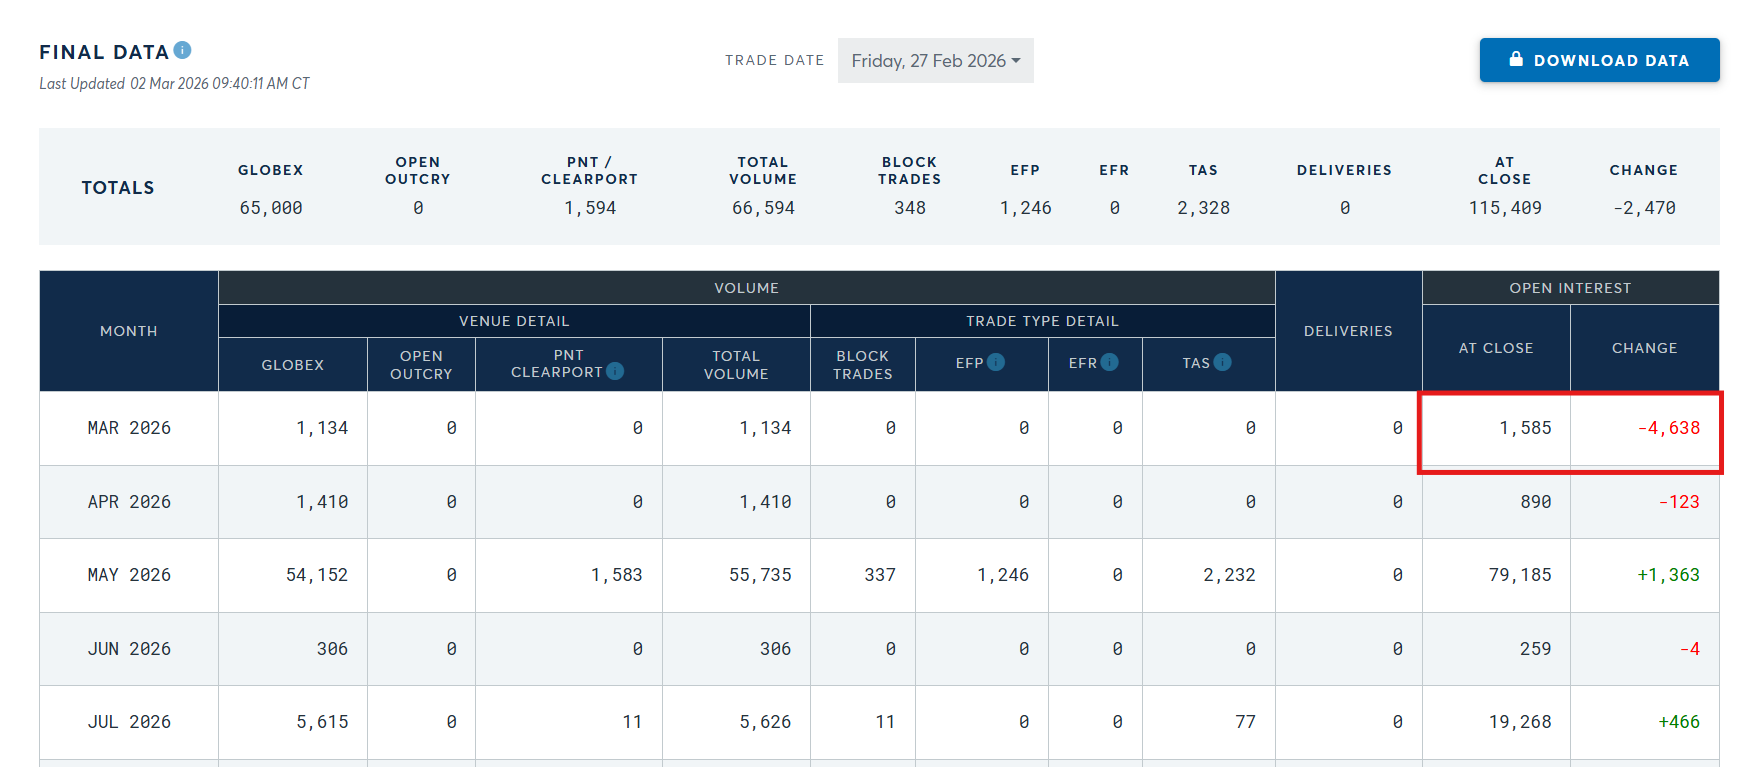Click the APR 2026 month cell
The width and height of the screenshot is (1747, 767).
[x=129, y=502]
